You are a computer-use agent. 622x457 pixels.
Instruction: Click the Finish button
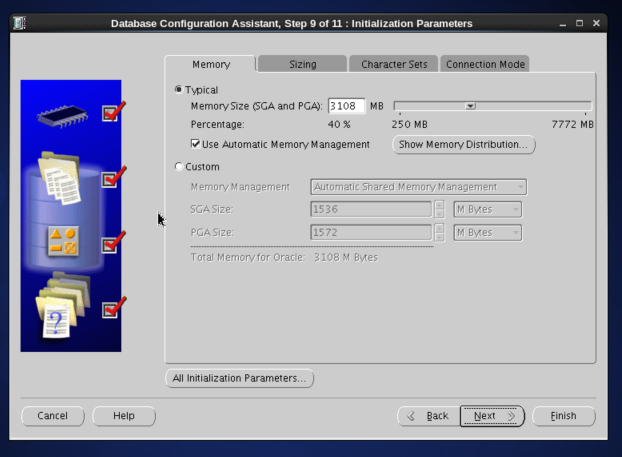[563, 416]
